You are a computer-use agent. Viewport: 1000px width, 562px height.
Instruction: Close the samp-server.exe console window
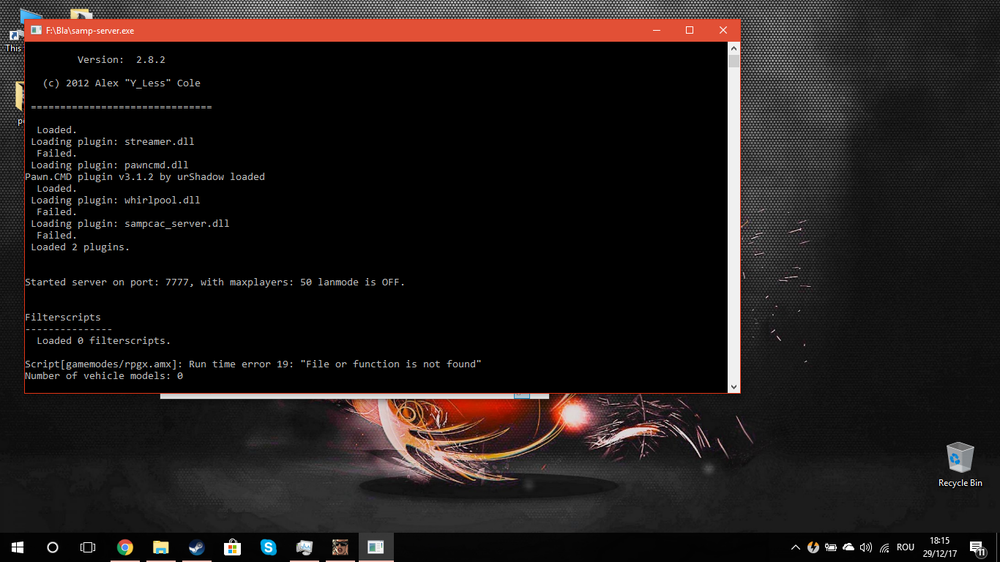(723, 31)
